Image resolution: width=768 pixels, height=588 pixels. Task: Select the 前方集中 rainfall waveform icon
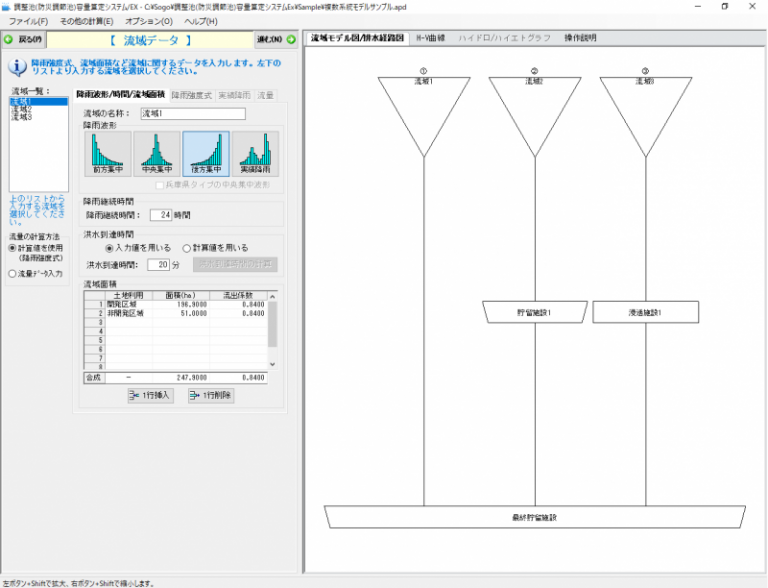pos(108,153)
